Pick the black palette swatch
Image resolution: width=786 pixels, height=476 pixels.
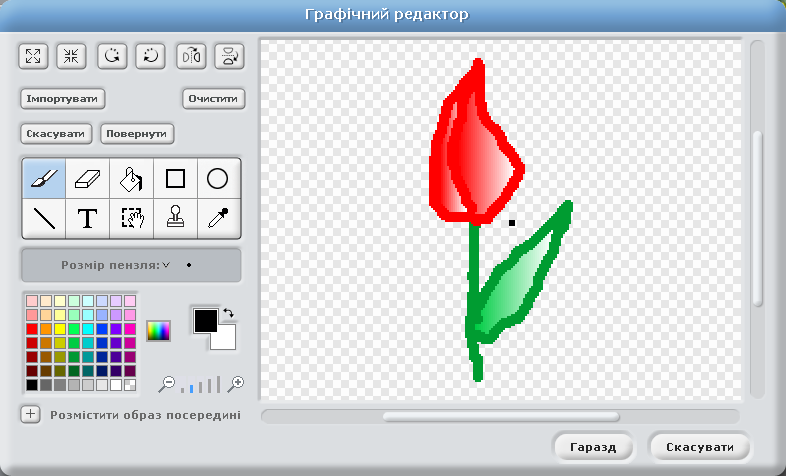tap(32, 385)
